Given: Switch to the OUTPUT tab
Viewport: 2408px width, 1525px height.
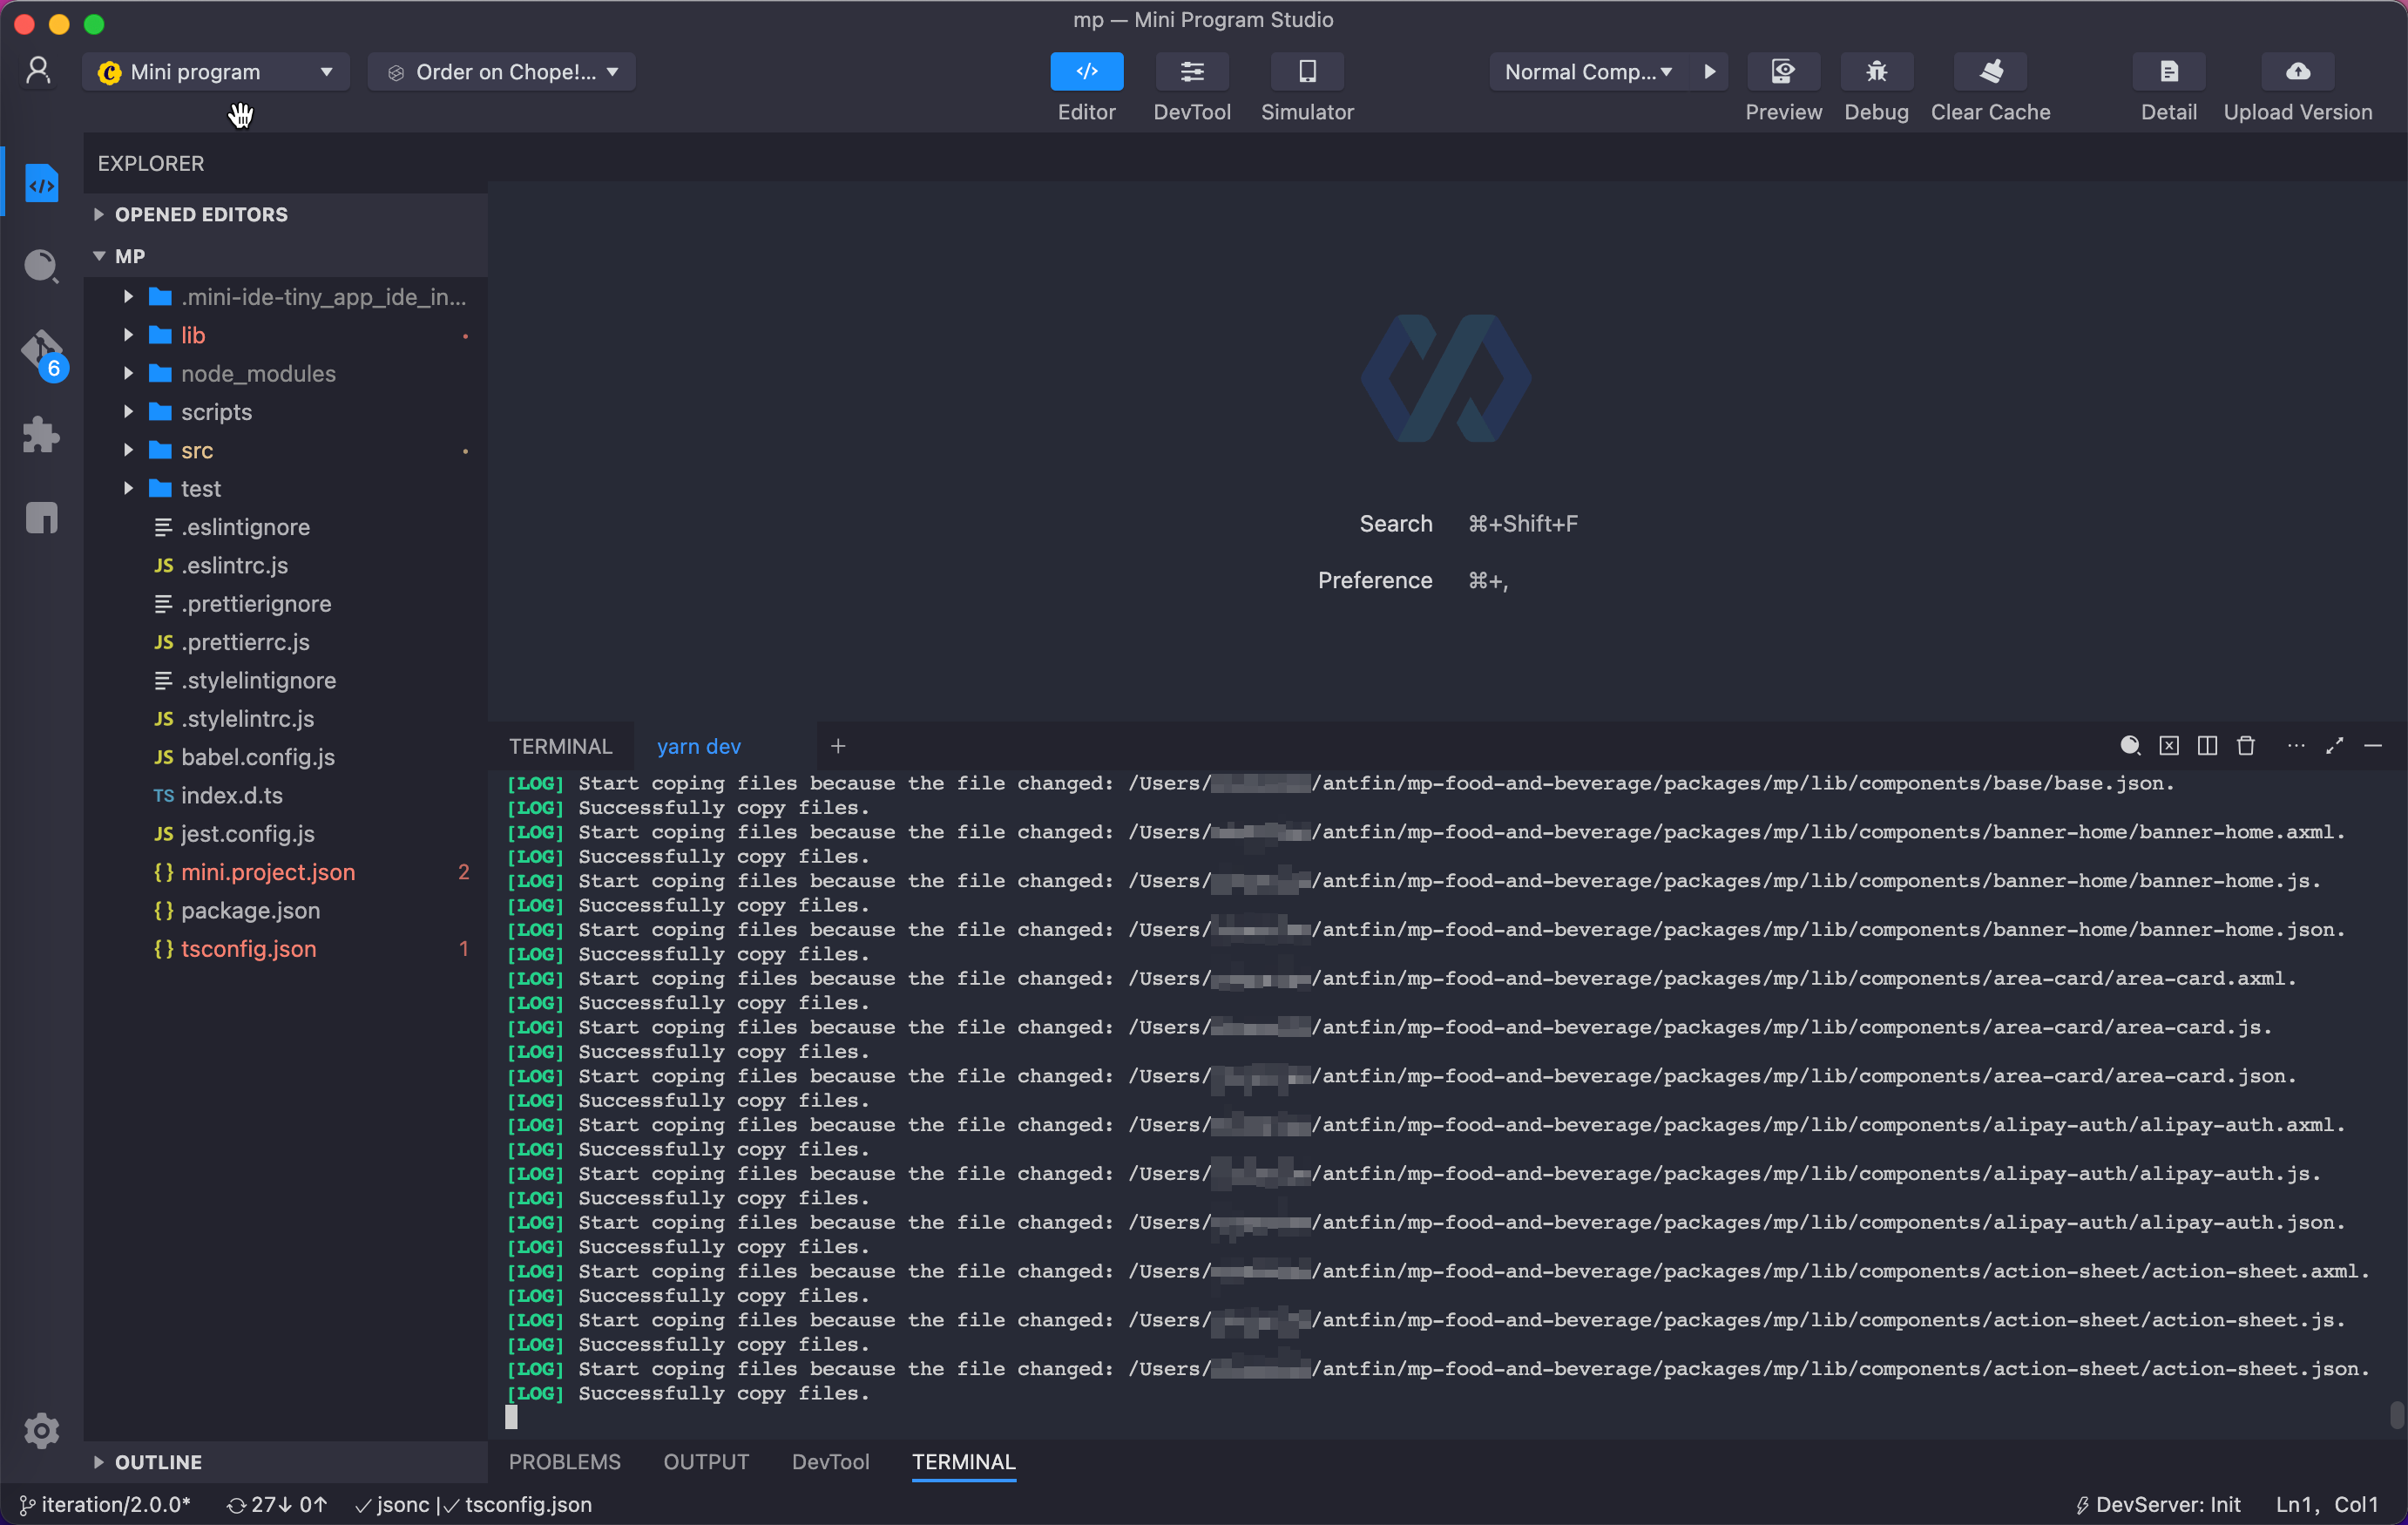Looking at the screenshot, I should (x=706, y=1462).
